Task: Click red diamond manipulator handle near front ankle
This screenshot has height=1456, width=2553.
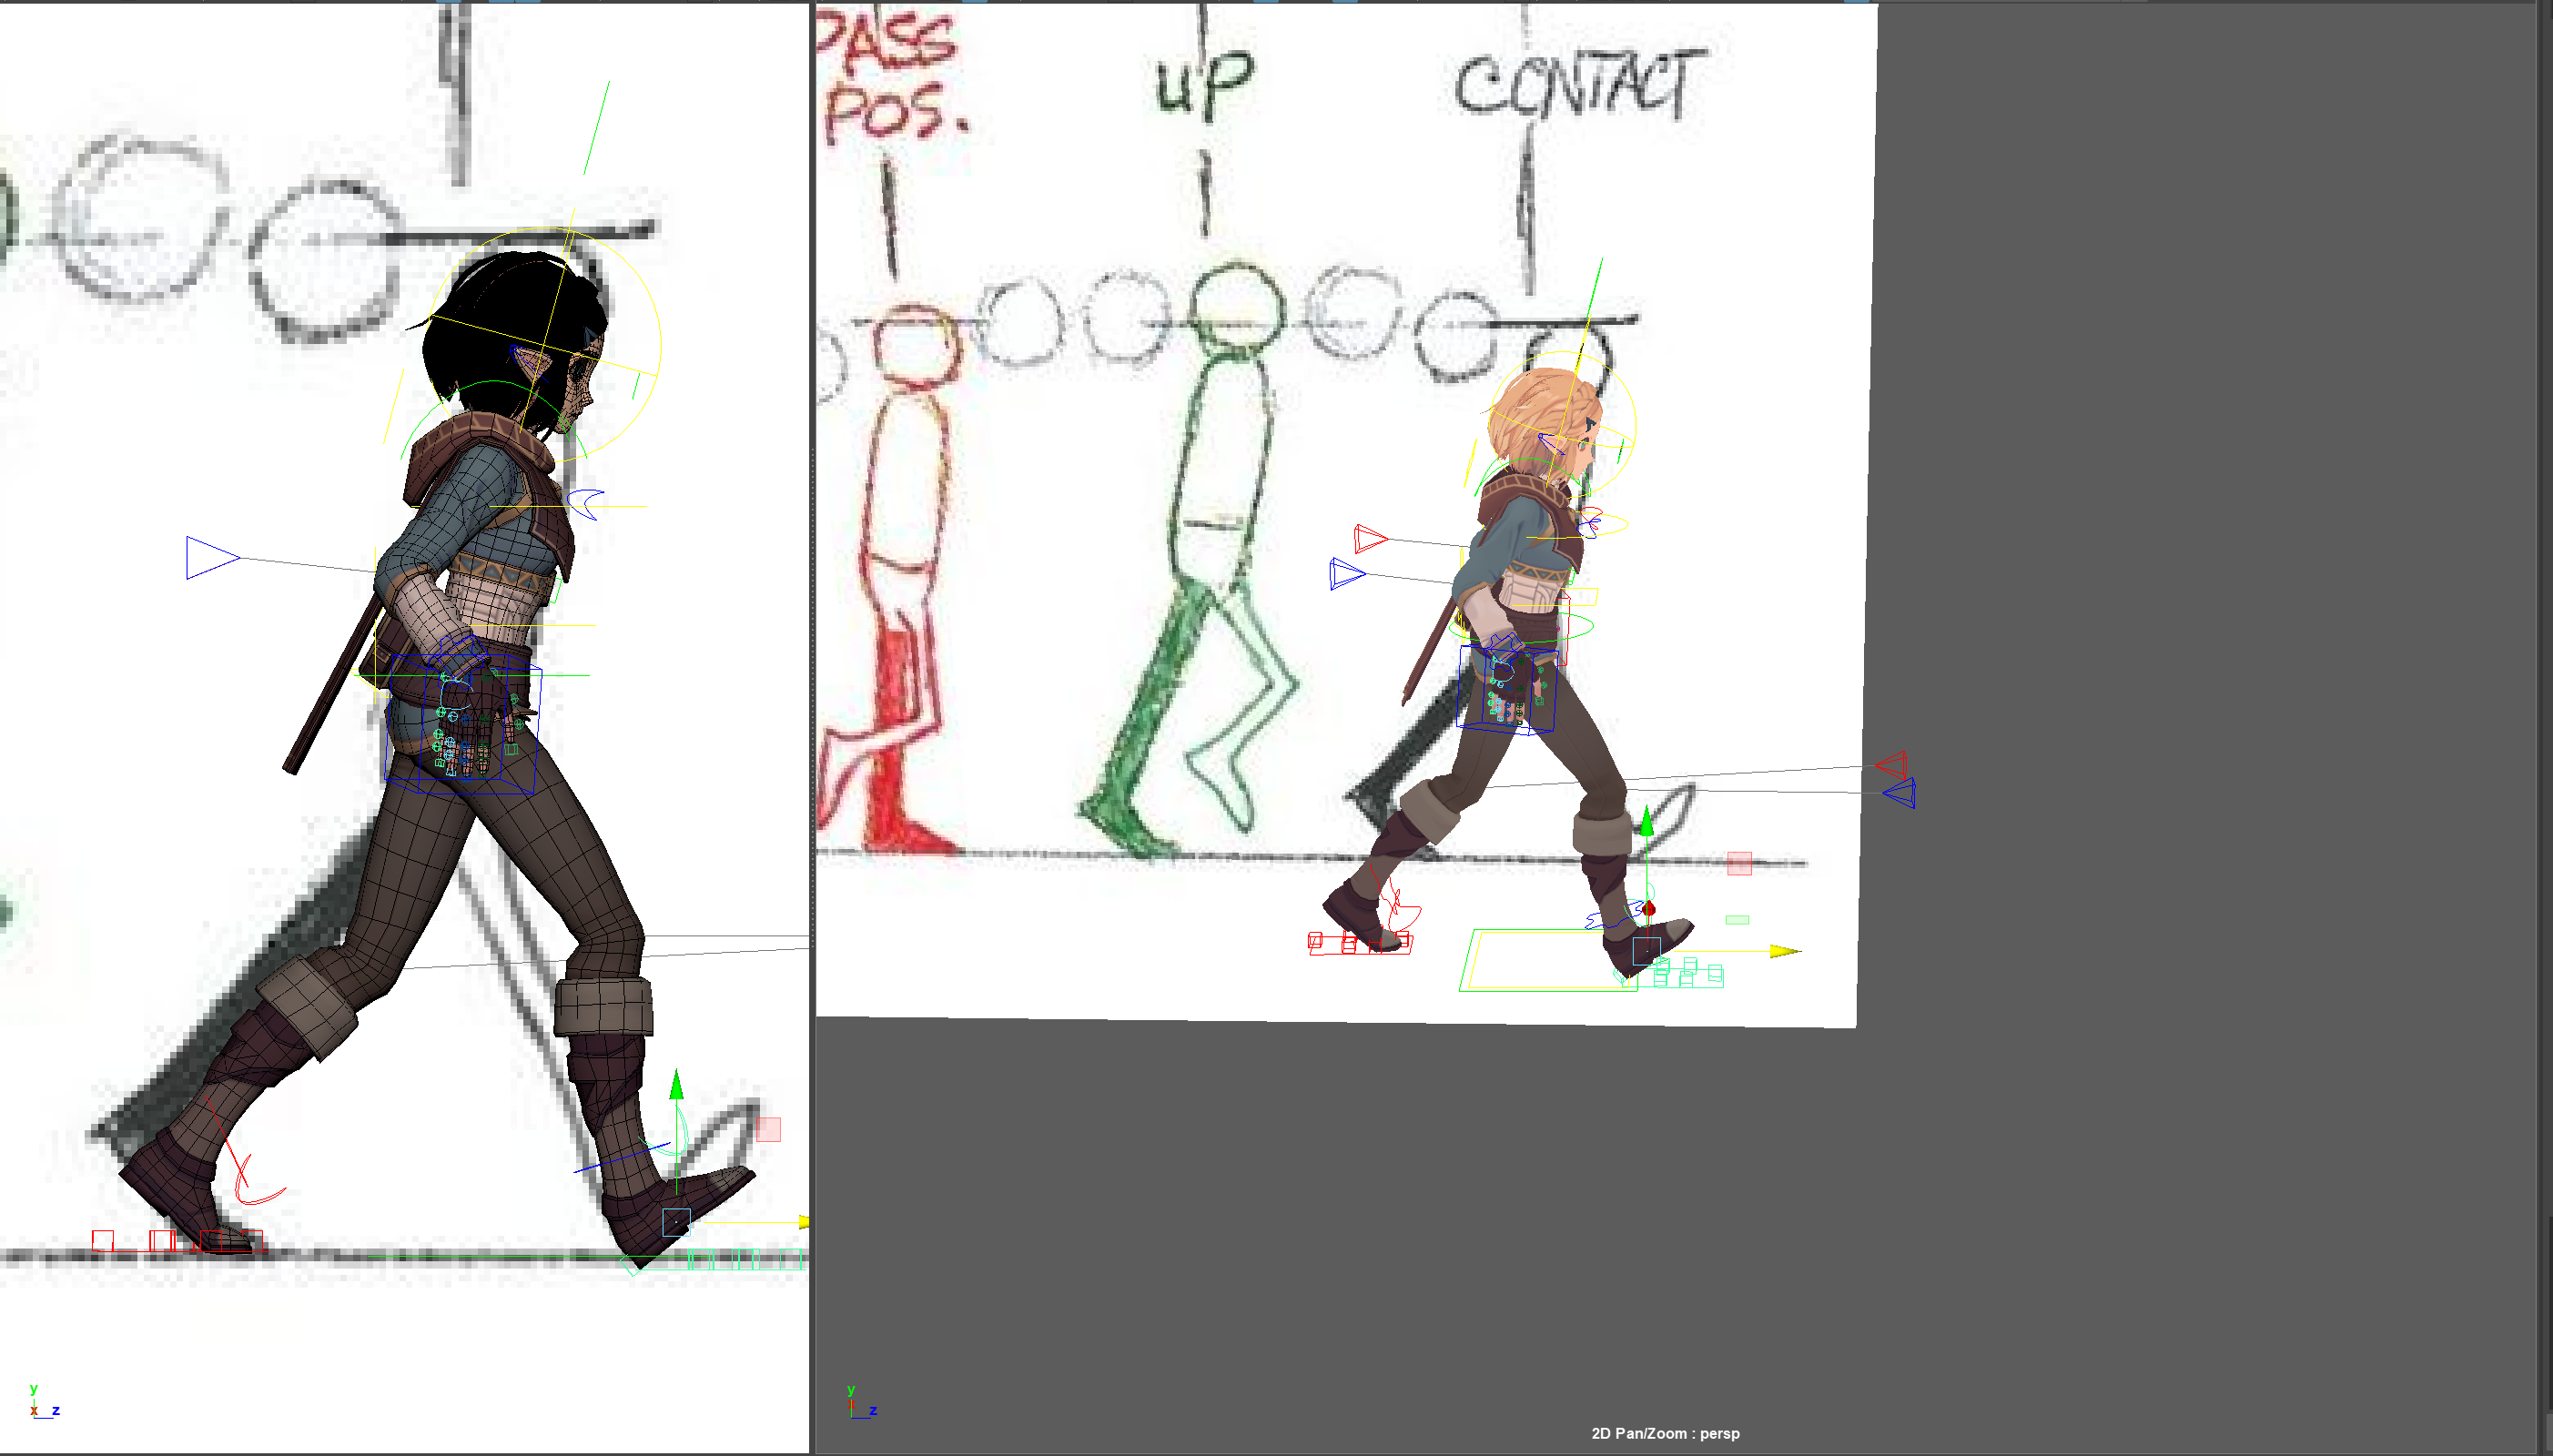Action: (1649, 909)
